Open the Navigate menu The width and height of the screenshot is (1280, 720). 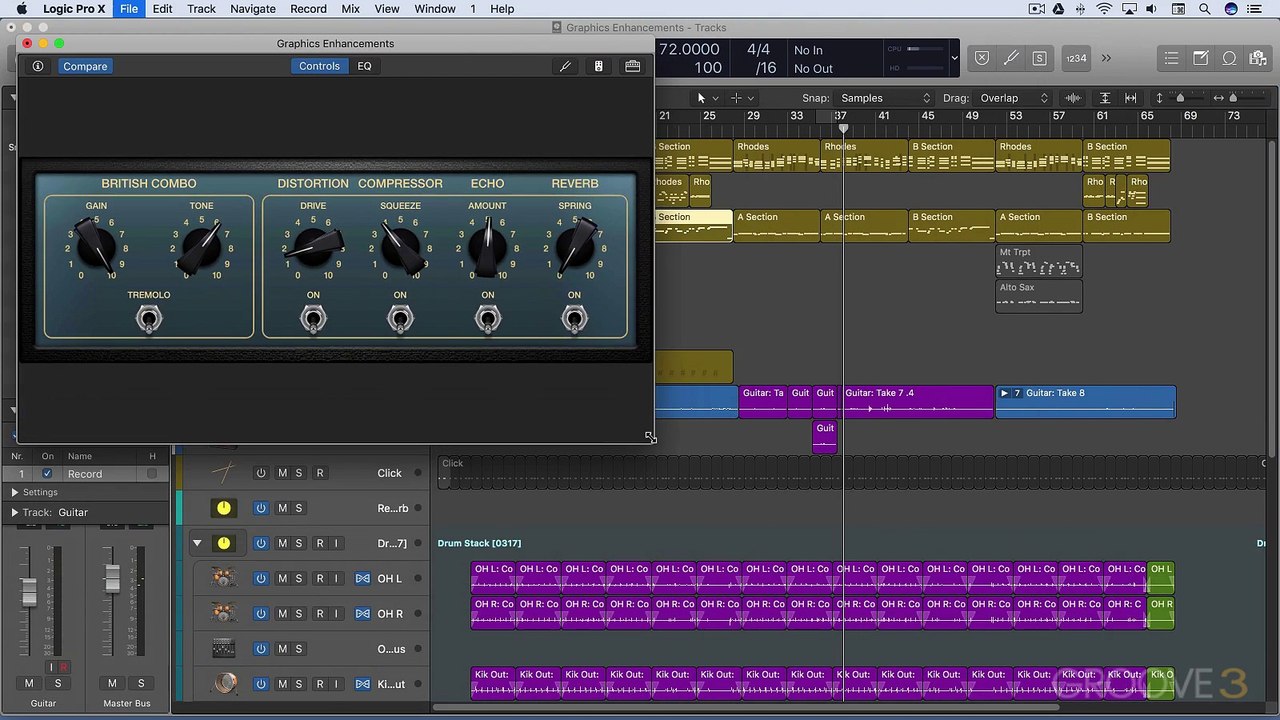253,9
